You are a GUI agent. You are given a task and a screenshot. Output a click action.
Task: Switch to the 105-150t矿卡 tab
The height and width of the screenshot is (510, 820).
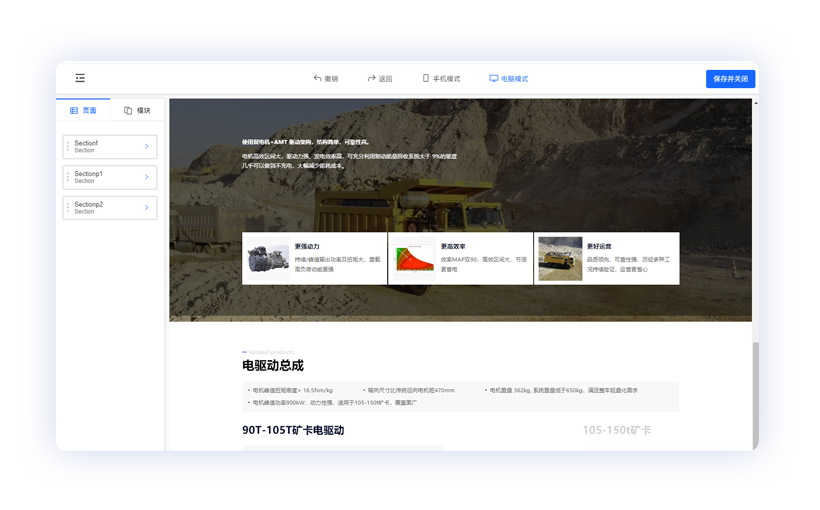pos(617,430)
